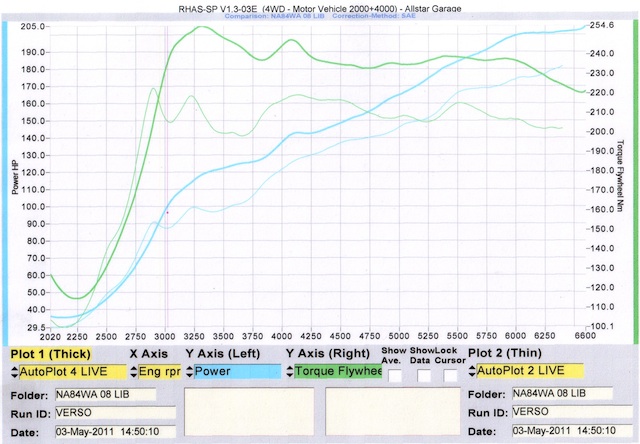This screenshot has height=444, width=640.
Task: Click the Y Axis (Right) heading label
Action: 328,353
